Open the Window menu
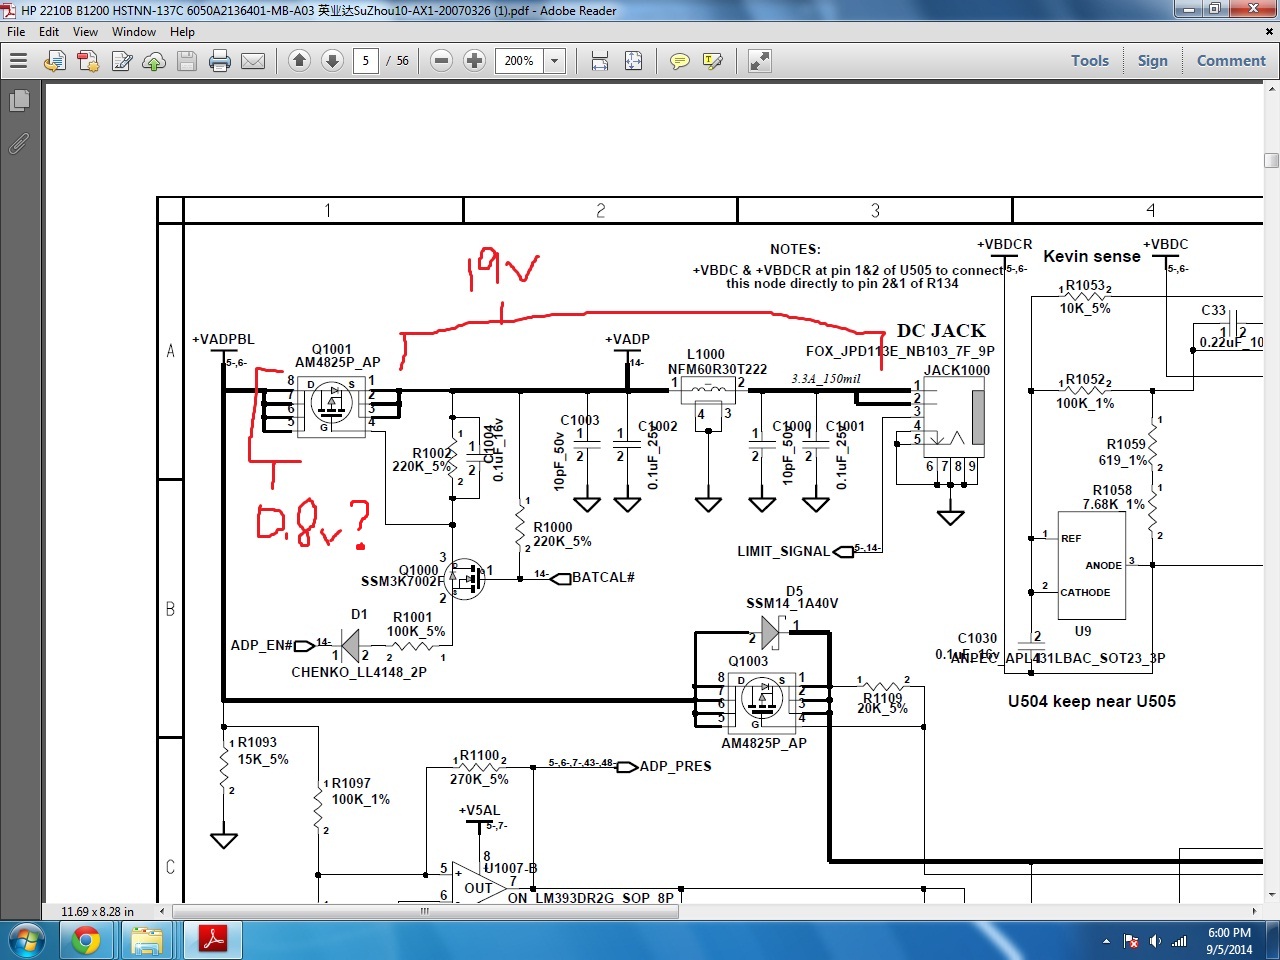This screenshot has height=960, width=1280. pyautogui.click(x=134, y=32)
